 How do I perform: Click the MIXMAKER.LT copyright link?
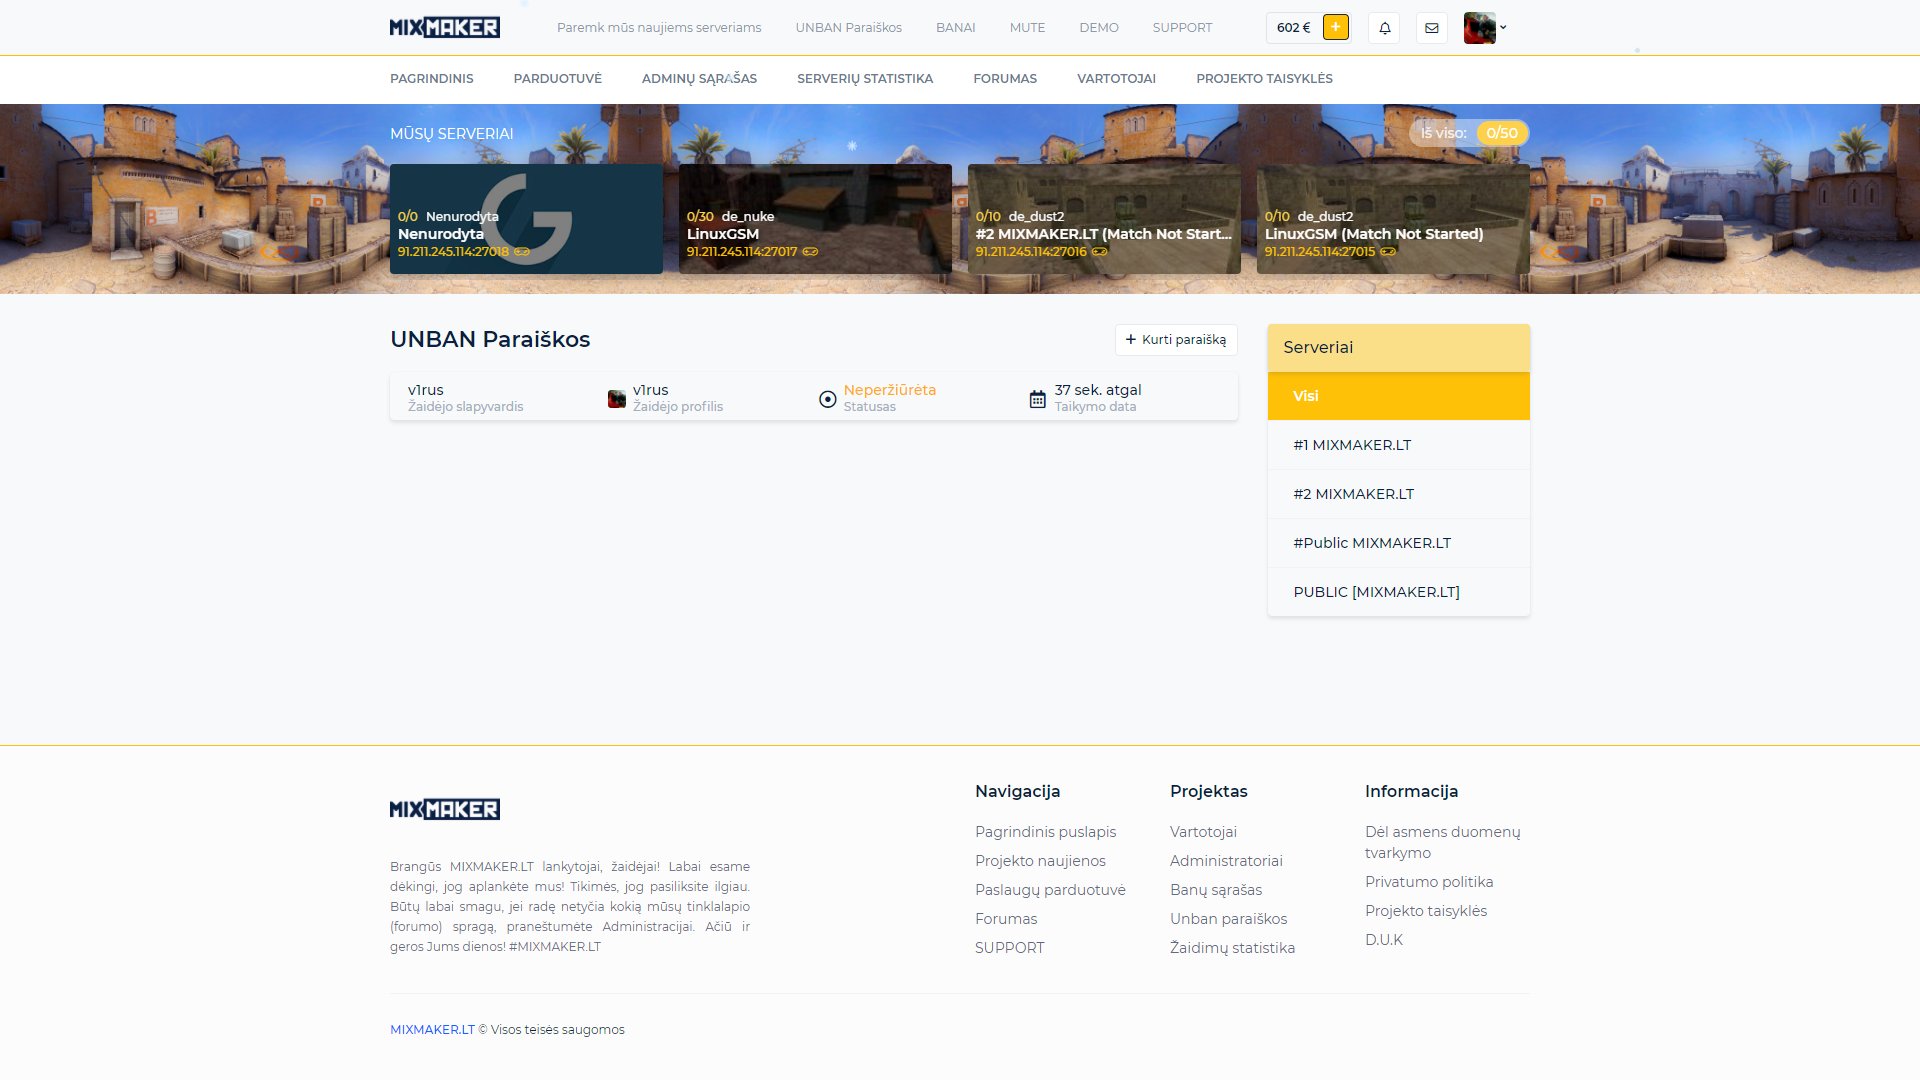pyautogui.click(x=432, y=1030)
